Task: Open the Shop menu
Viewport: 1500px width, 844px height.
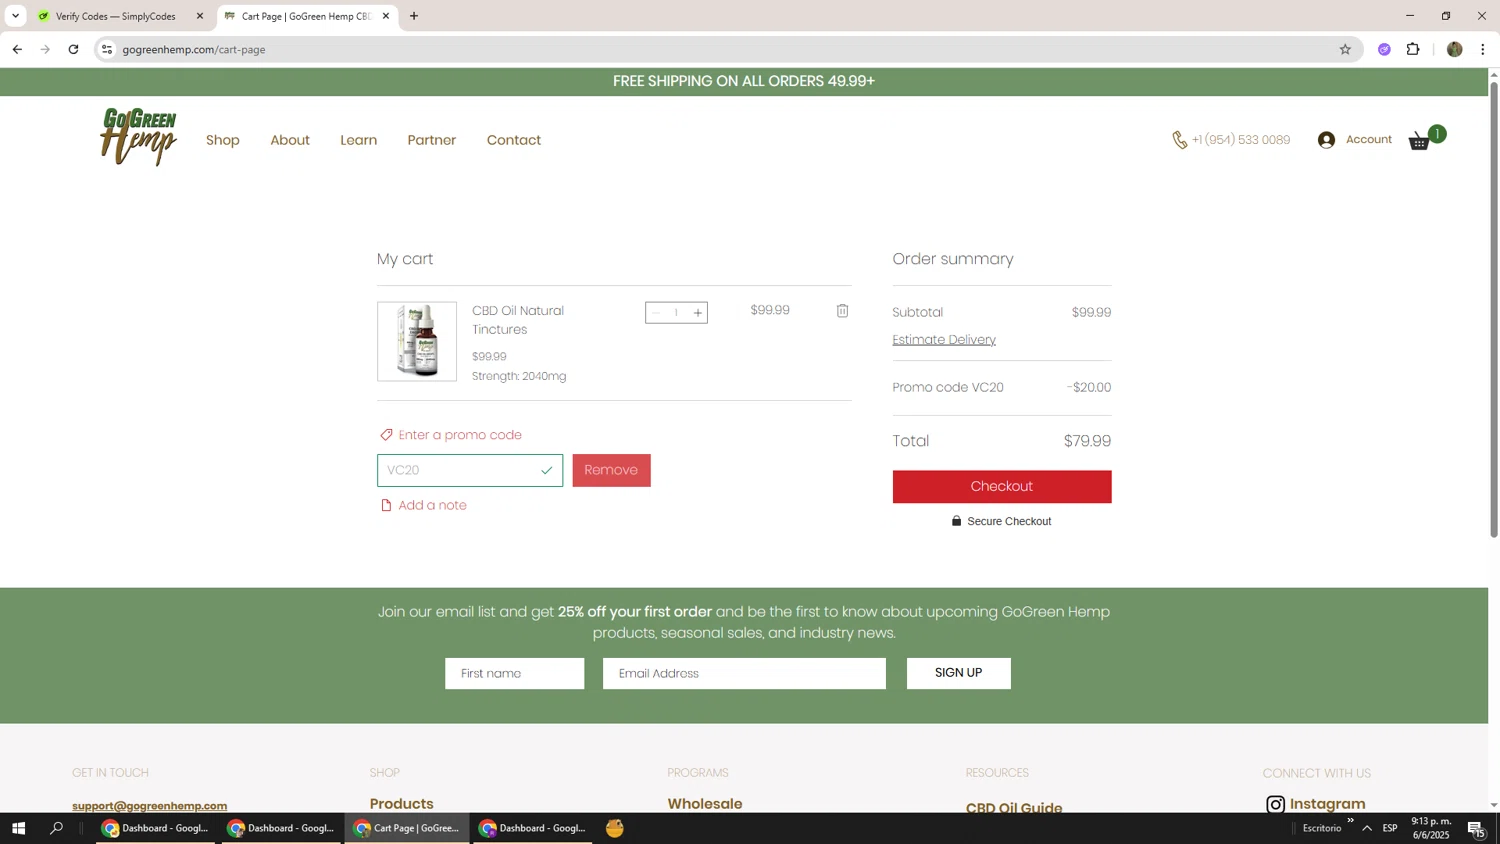Action: click(223, 140)
